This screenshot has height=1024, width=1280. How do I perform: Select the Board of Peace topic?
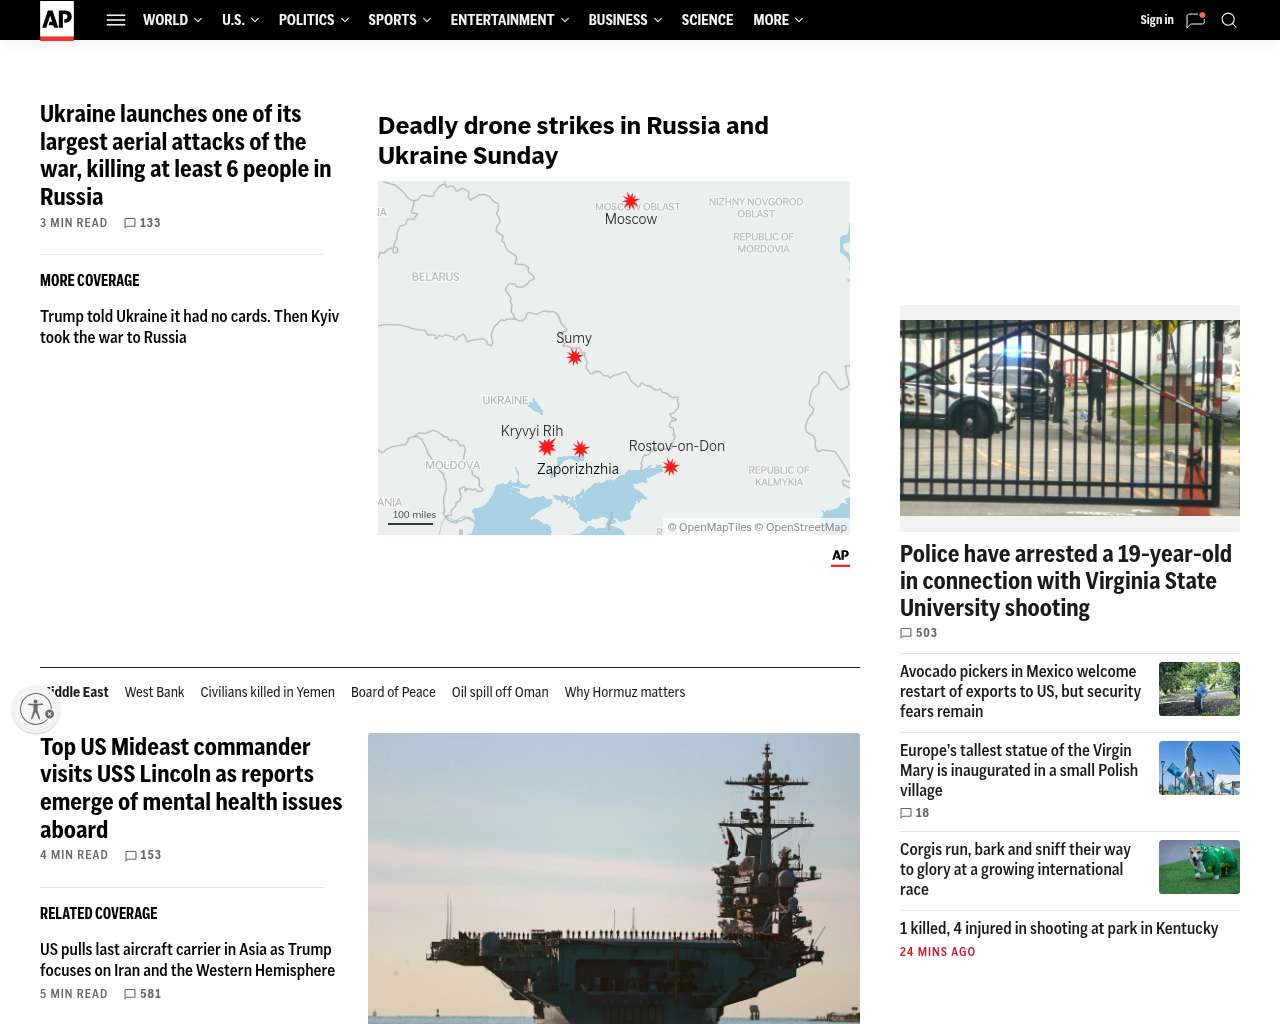[x=393, y=692]
